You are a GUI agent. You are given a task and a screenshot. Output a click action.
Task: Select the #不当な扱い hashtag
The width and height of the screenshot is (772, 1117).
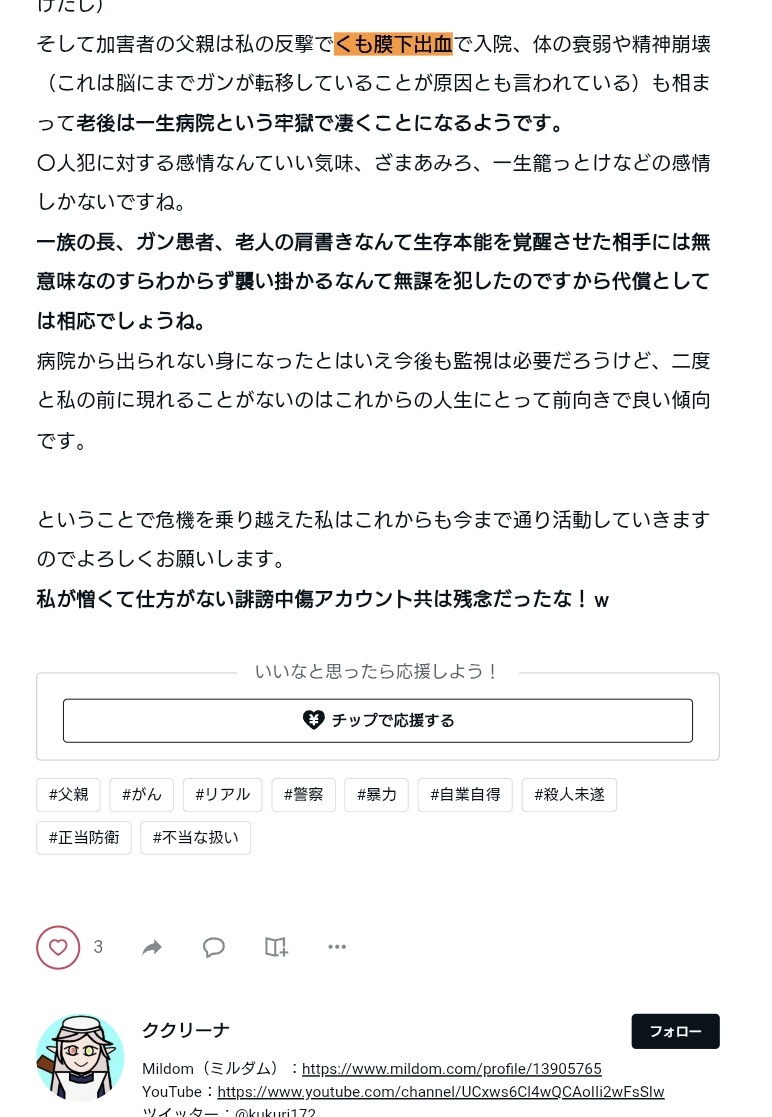coord(196,837)
